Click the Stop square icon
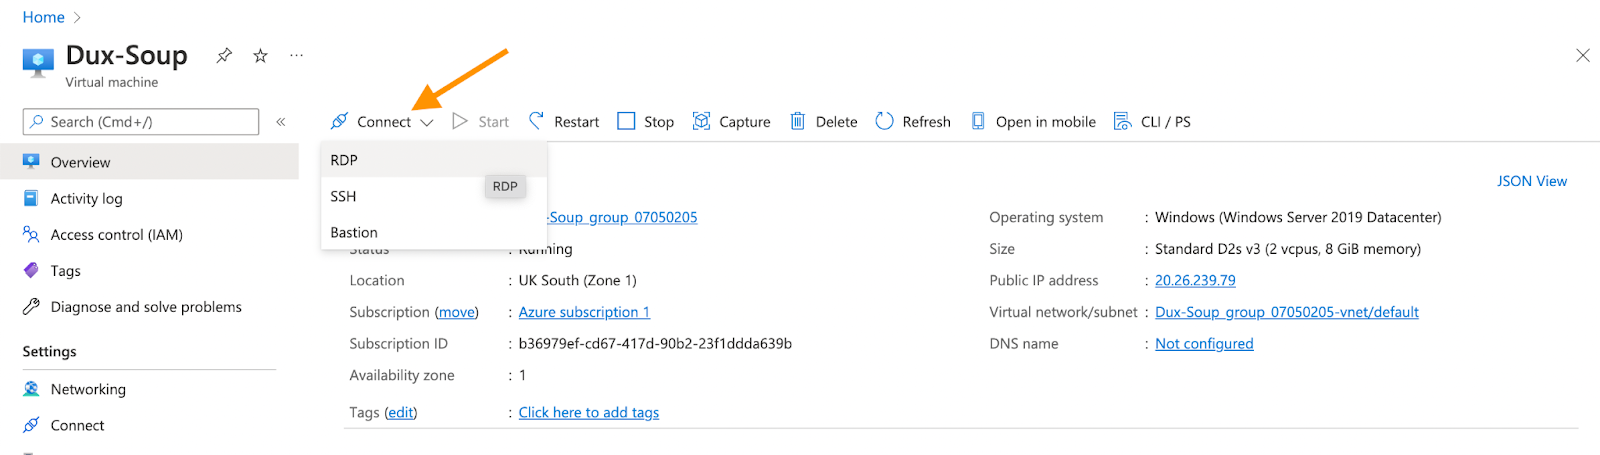The height and width of the screenshot is (455, 1600). 626,121
